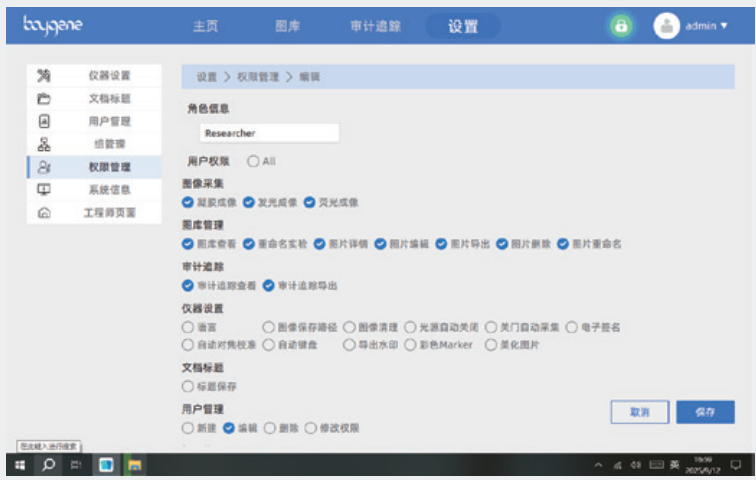Uncheck 发光成像 permission
Viewport: 756px width, 480px height.
click(x=249, y=202)
